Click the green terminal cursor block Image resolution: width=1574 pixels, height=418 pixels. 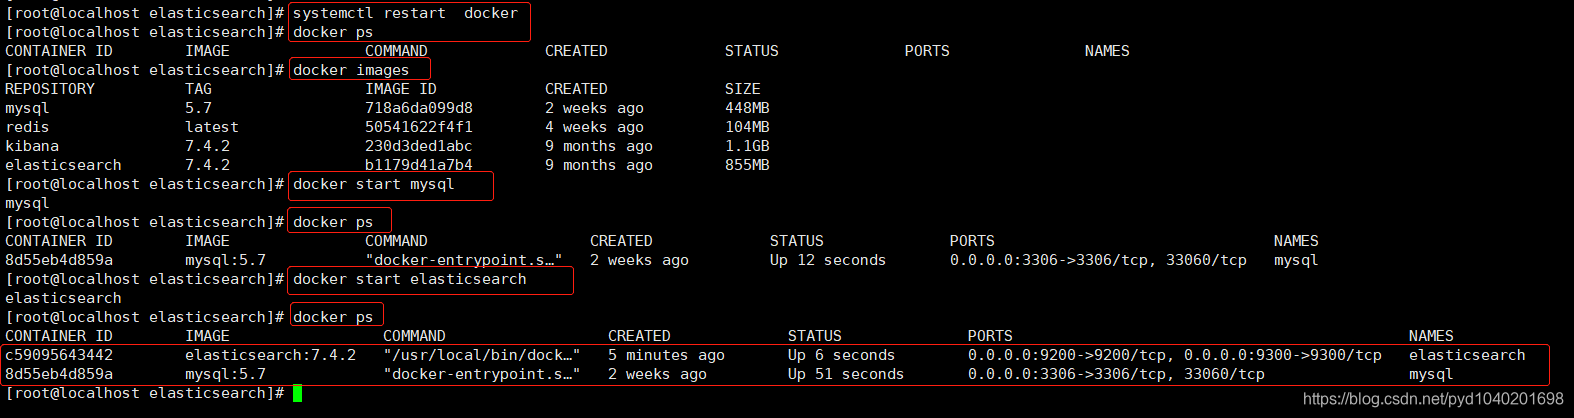click(x=297, y=393)
